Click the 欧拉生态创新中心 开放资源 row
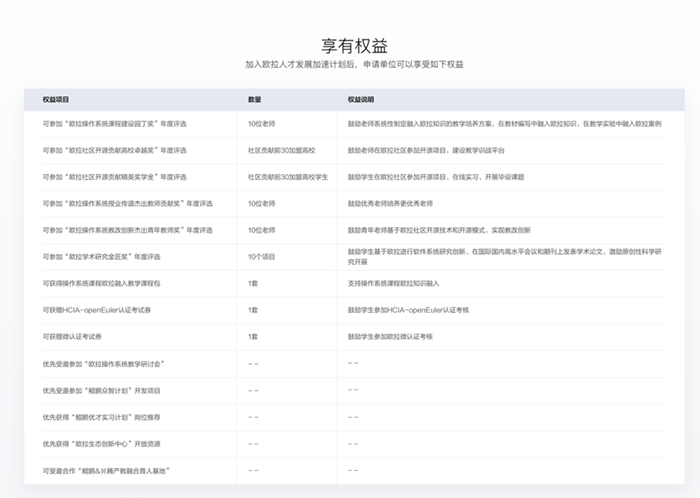The height and width of the screenshot is (498, 700). click(101, 443)
